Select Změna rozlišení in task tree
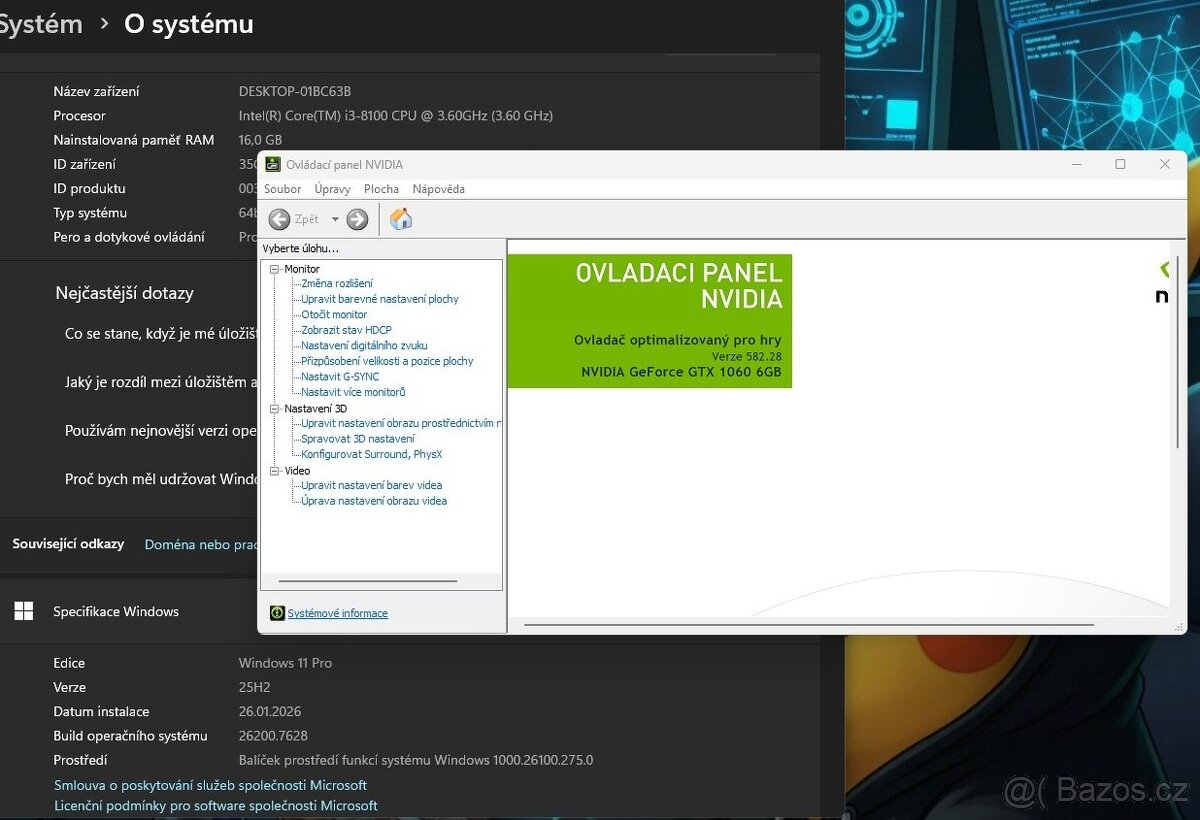 tap(337, 284)
